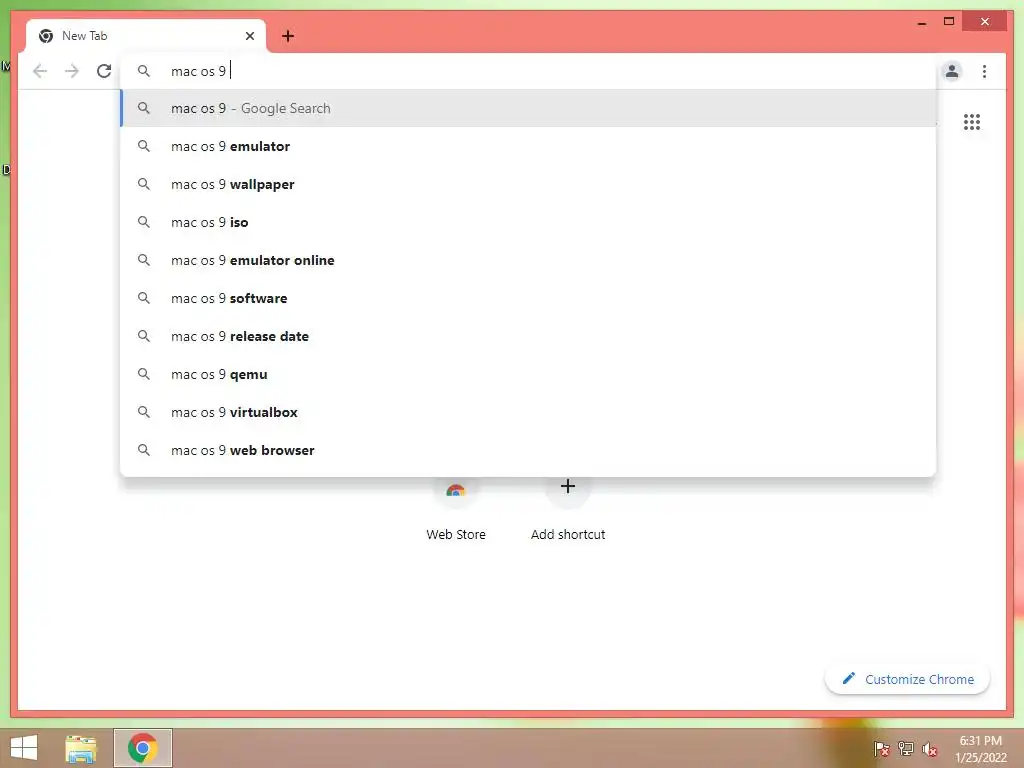
Task: Click the Customize Chrome button
Action: (x=907, y=679)
